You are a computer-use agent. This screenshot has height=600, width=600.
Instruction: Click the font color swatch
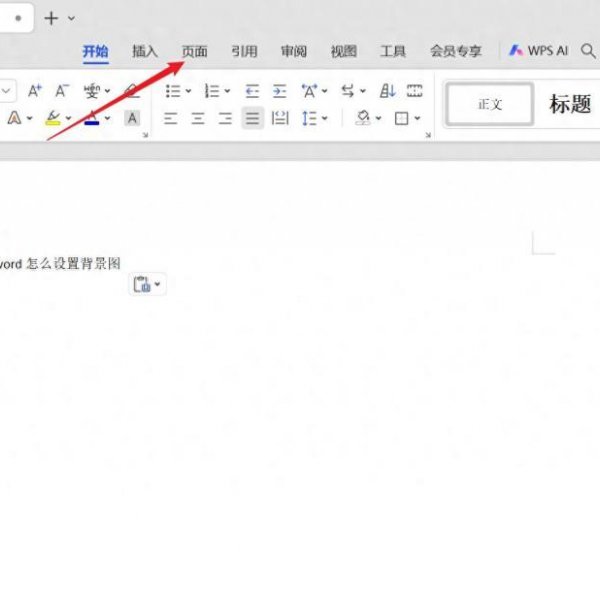coord(91,118)
